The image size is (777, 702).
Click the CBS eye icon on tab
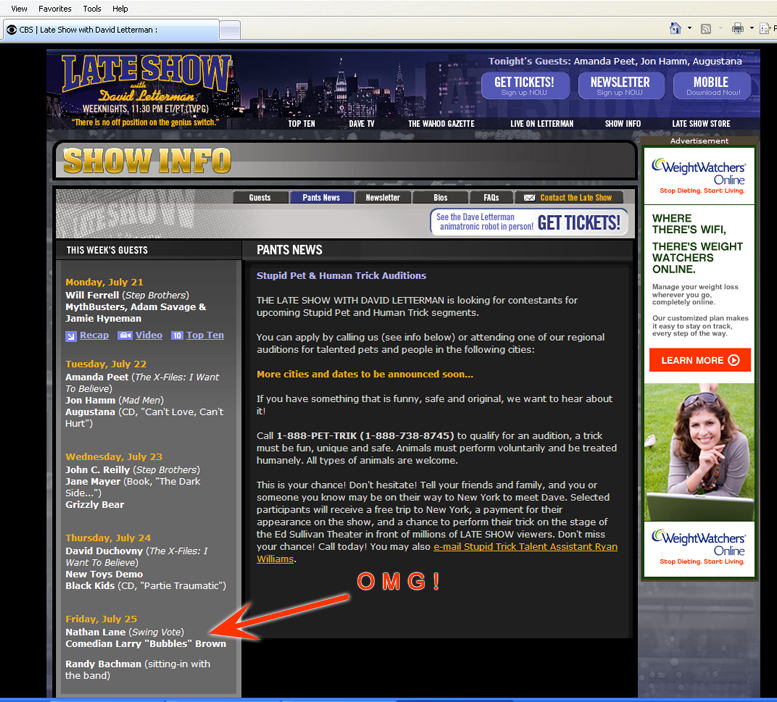(x=11, y=30)
